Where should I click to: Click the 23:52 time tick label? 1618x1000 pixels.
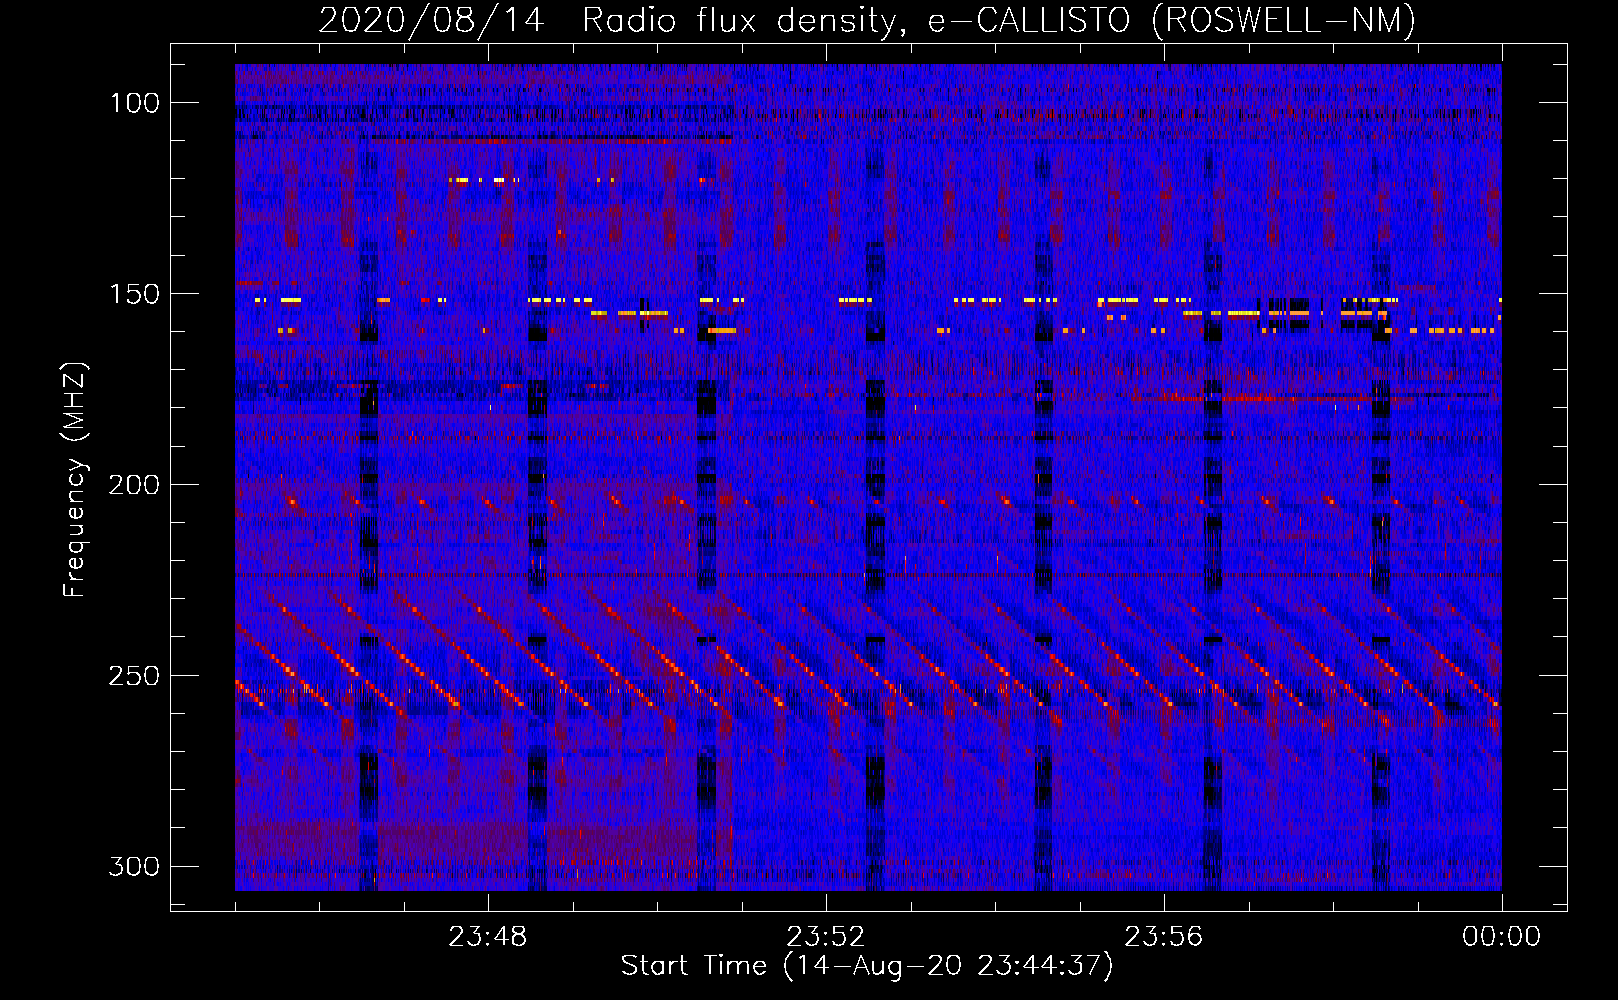(x=825, y=937)
